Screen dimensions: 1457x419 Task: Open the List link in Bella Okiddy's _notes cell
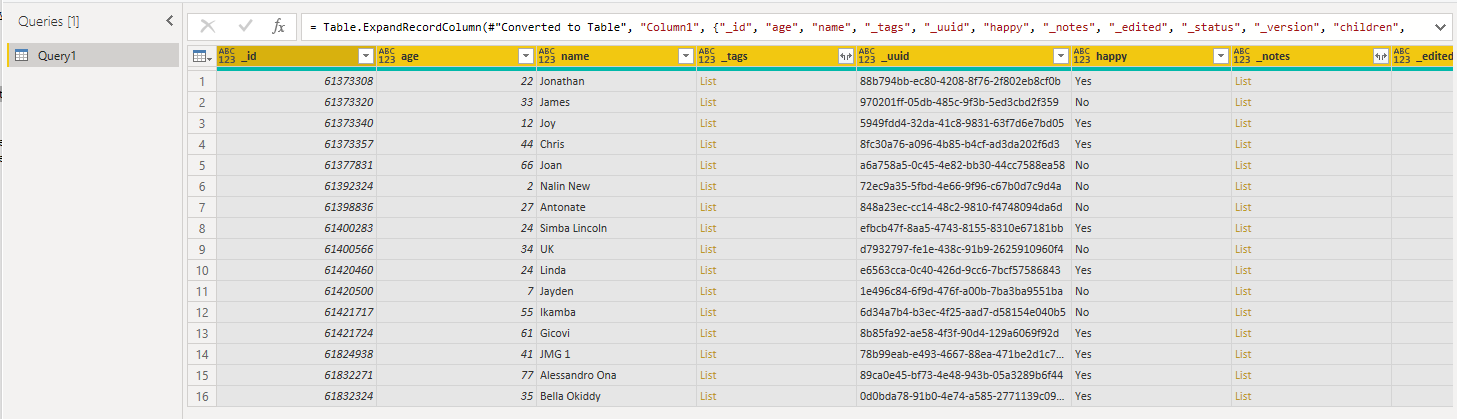coord(1243,396)
